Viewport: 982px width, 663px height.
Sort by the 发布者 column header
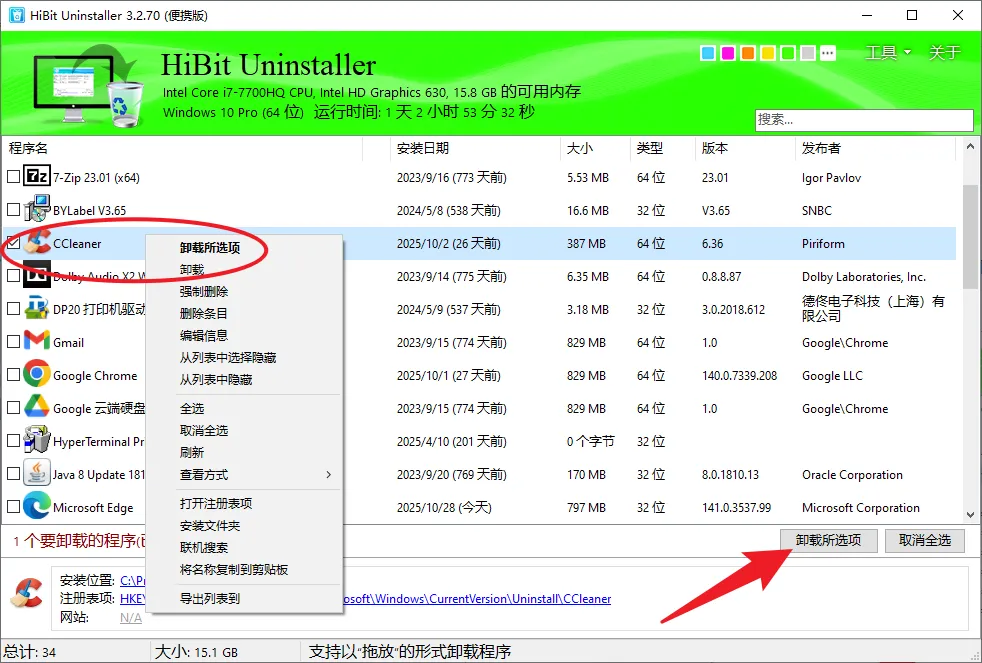[875, 148]
